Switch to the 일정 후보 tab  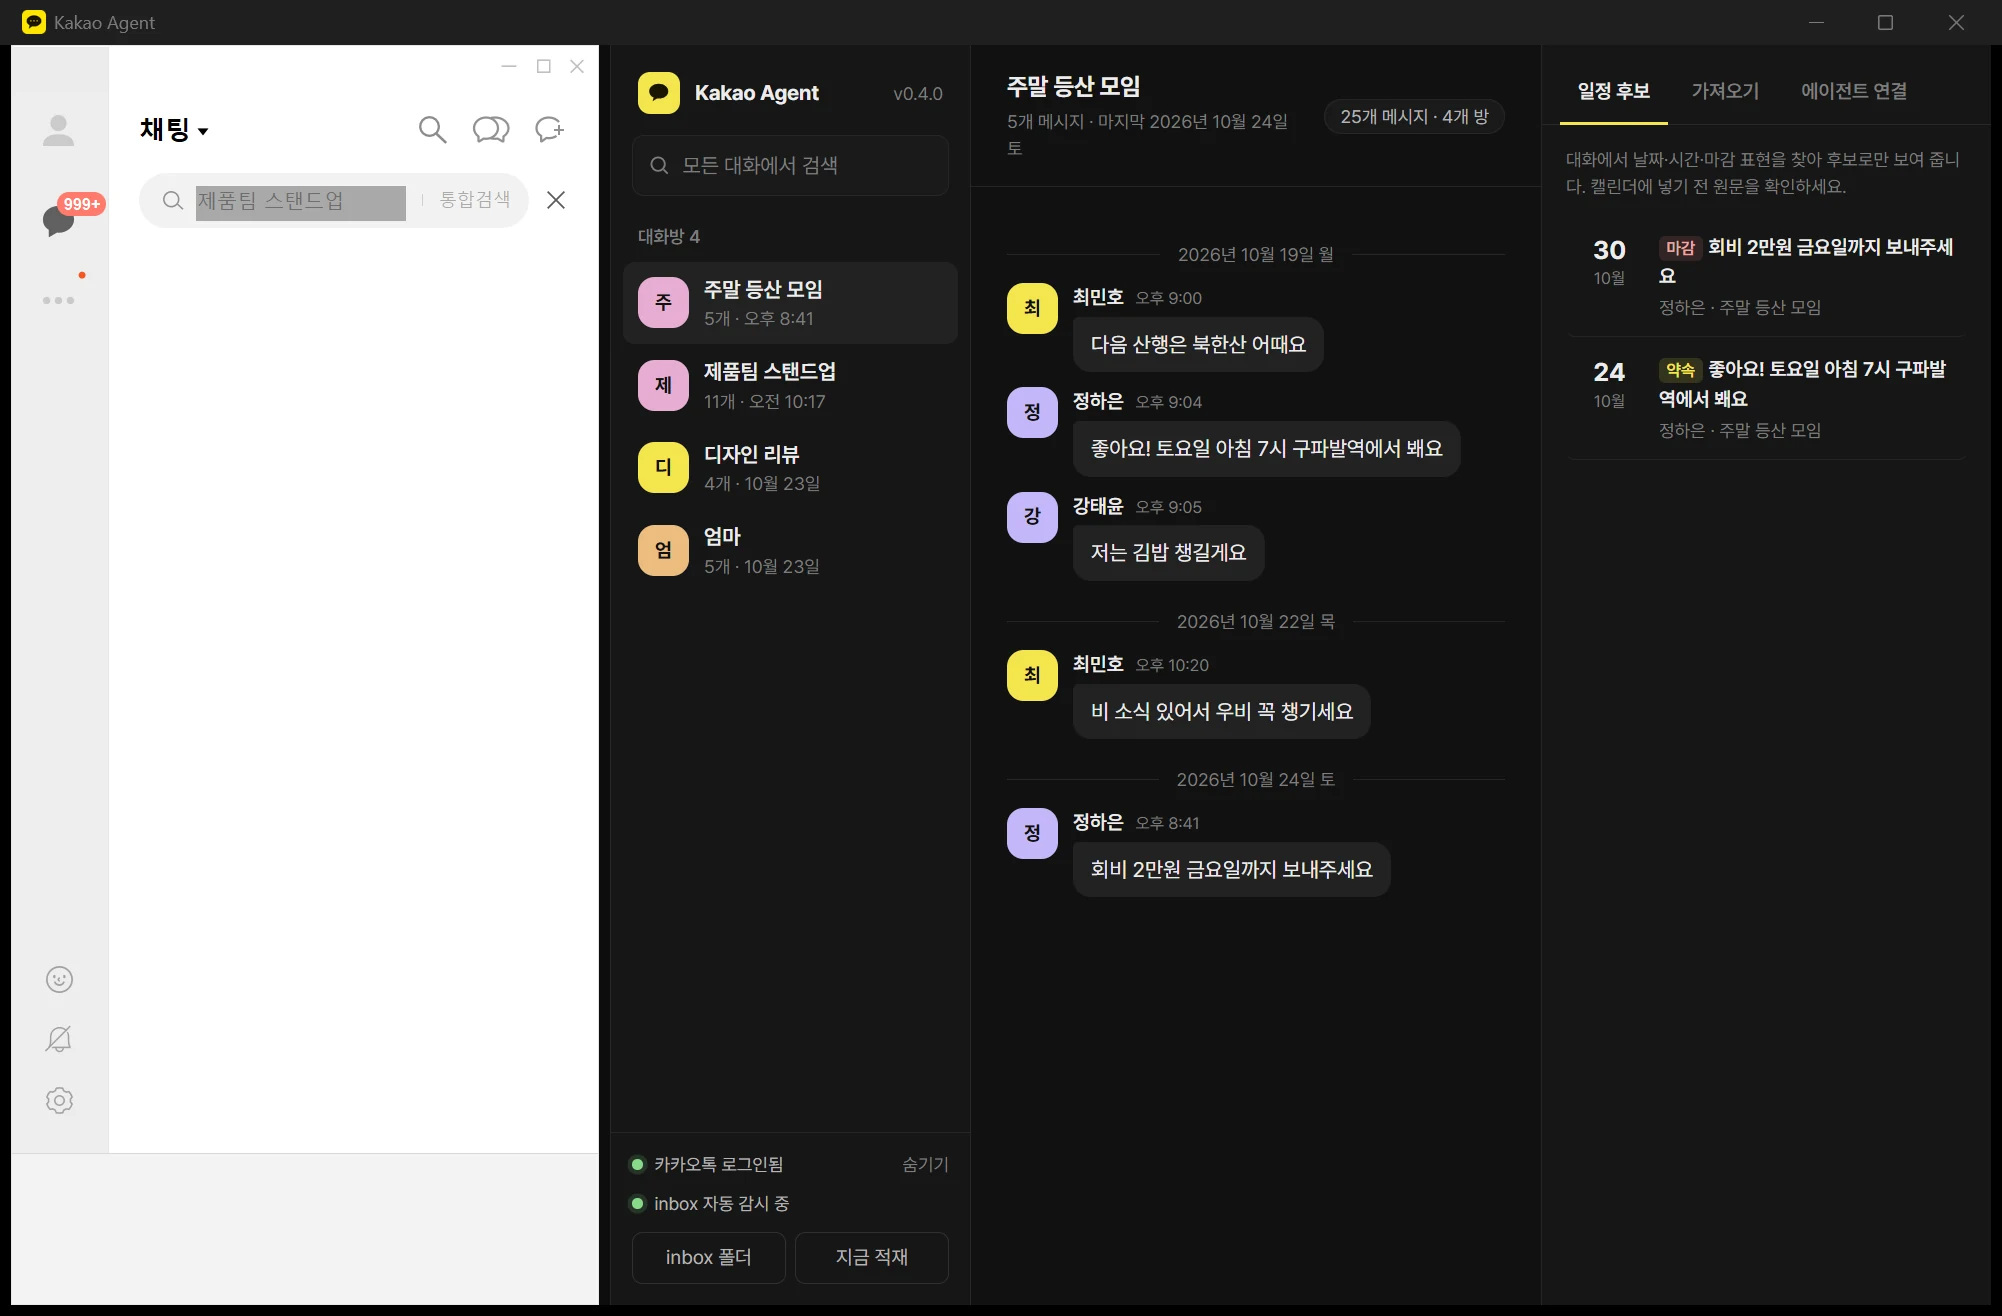1614,91
